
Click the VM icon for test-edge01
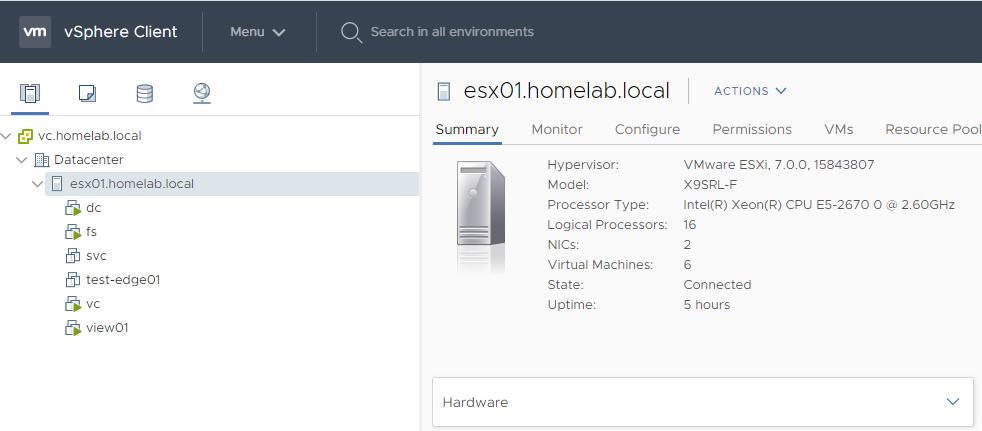(x=73, y=280)
